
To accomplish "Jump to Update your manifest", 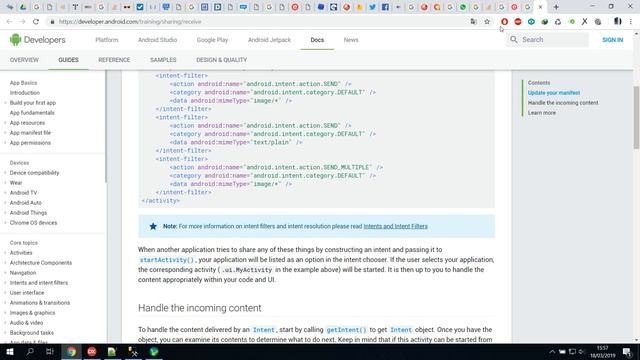I will [553, 93].
